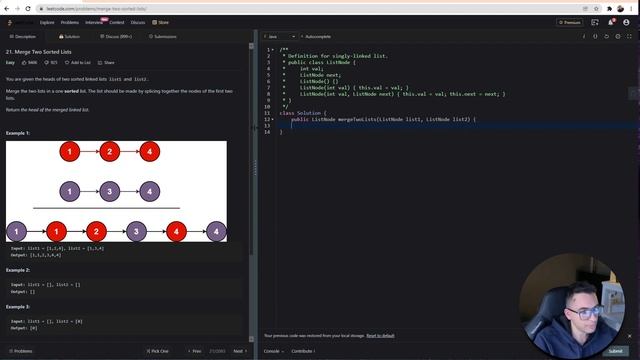Click the browser forward arrow
This screenshot has width=640, height=360.
tap(17, 9)
